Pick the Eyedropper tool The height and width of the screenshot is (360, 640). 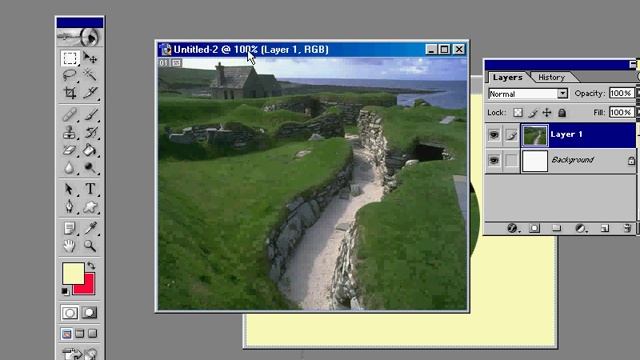(x=90, y=229)
